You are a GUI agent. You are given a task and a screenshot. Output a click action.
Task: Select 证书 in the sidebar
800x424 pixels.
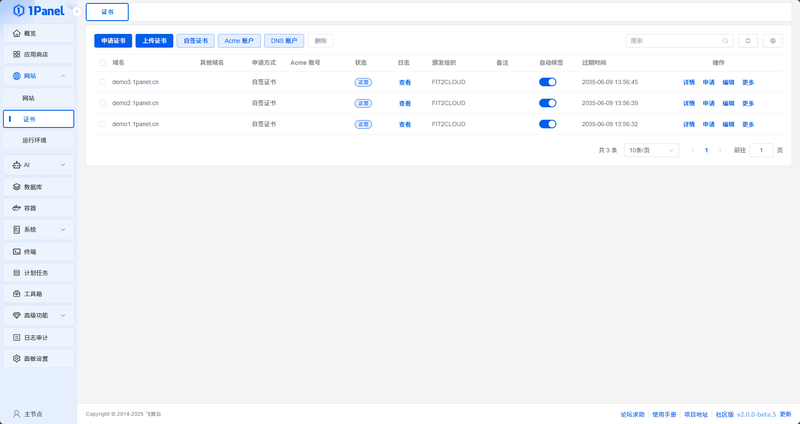coord(39,119)
